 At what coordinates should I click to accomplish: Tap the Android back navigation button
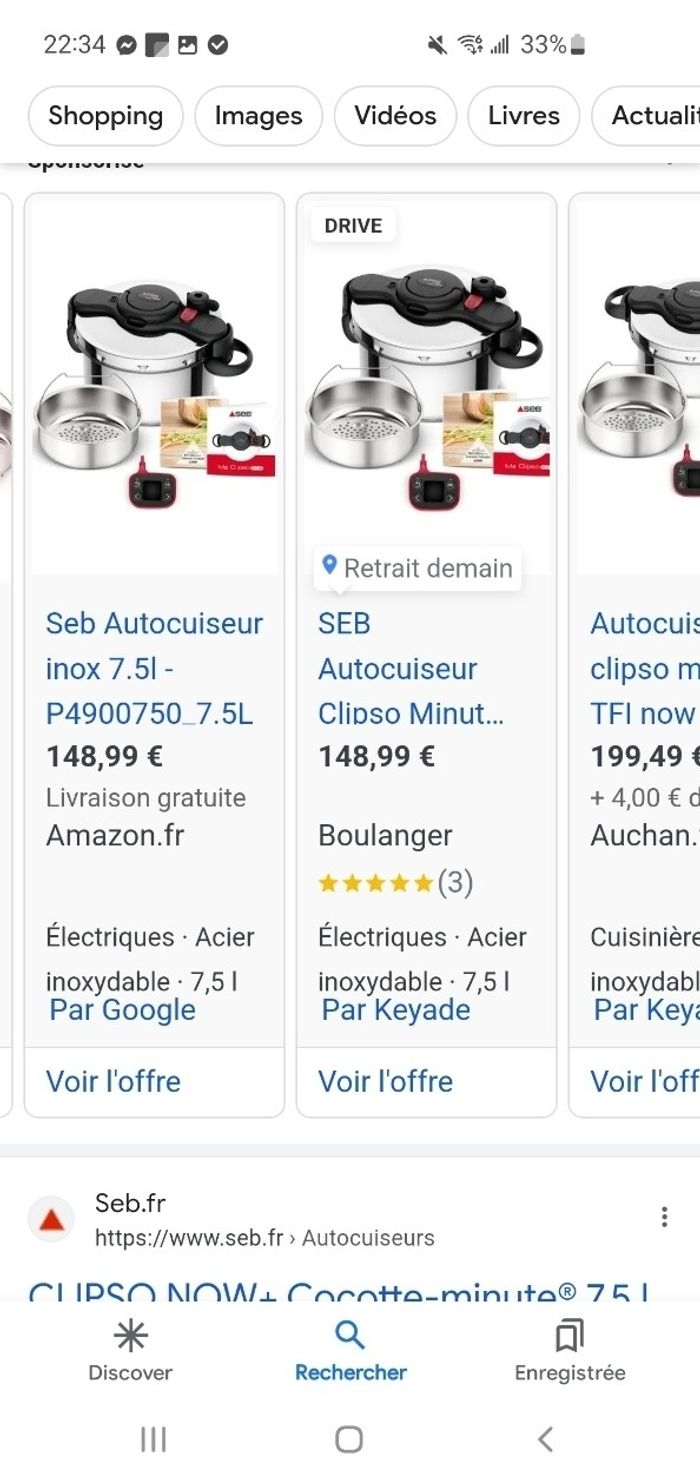(545, 1440)
